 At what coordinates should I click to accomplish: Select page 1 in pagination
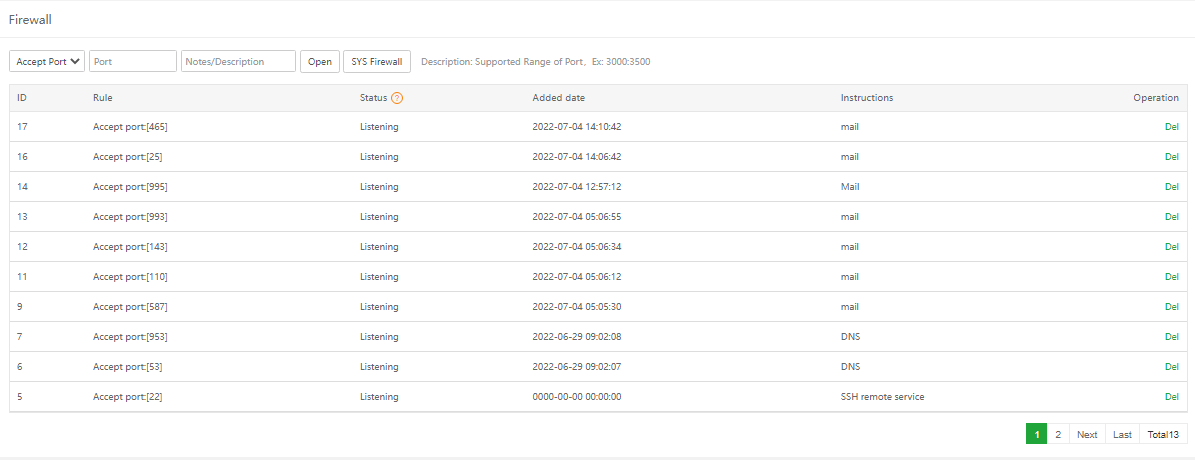click(1036, 434)
